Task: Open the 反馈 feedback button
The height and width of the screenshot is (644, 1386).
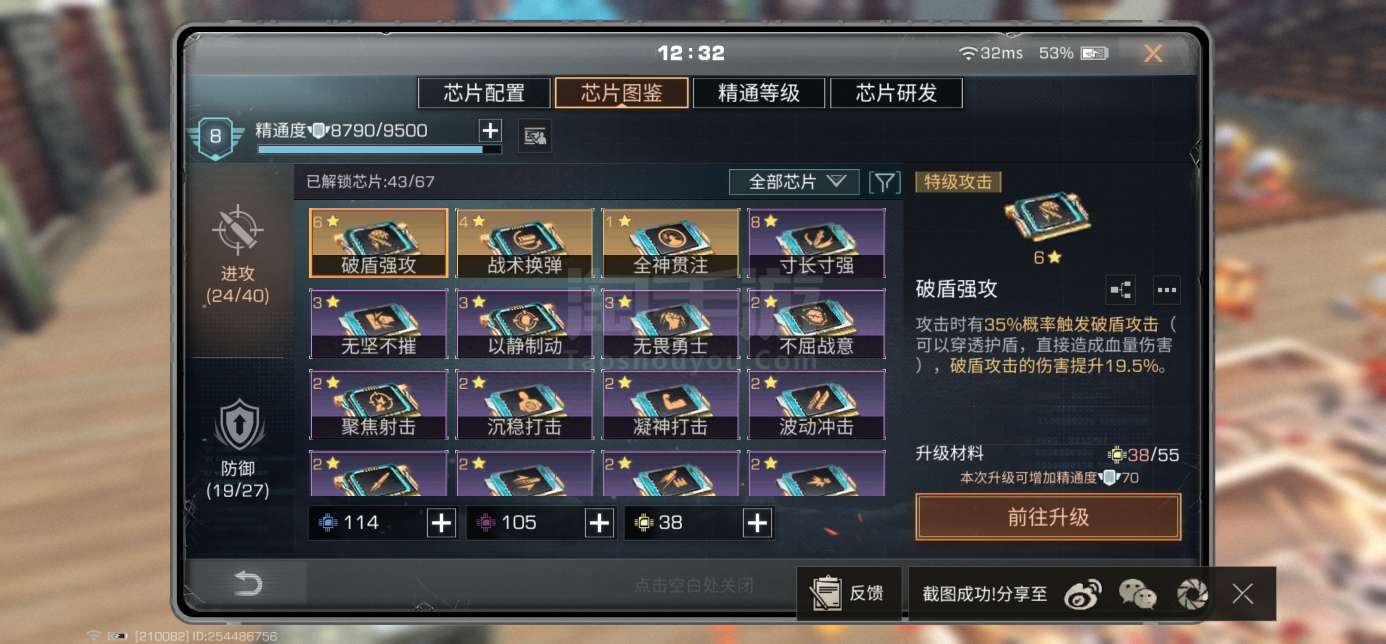Action: pos(849,594)
